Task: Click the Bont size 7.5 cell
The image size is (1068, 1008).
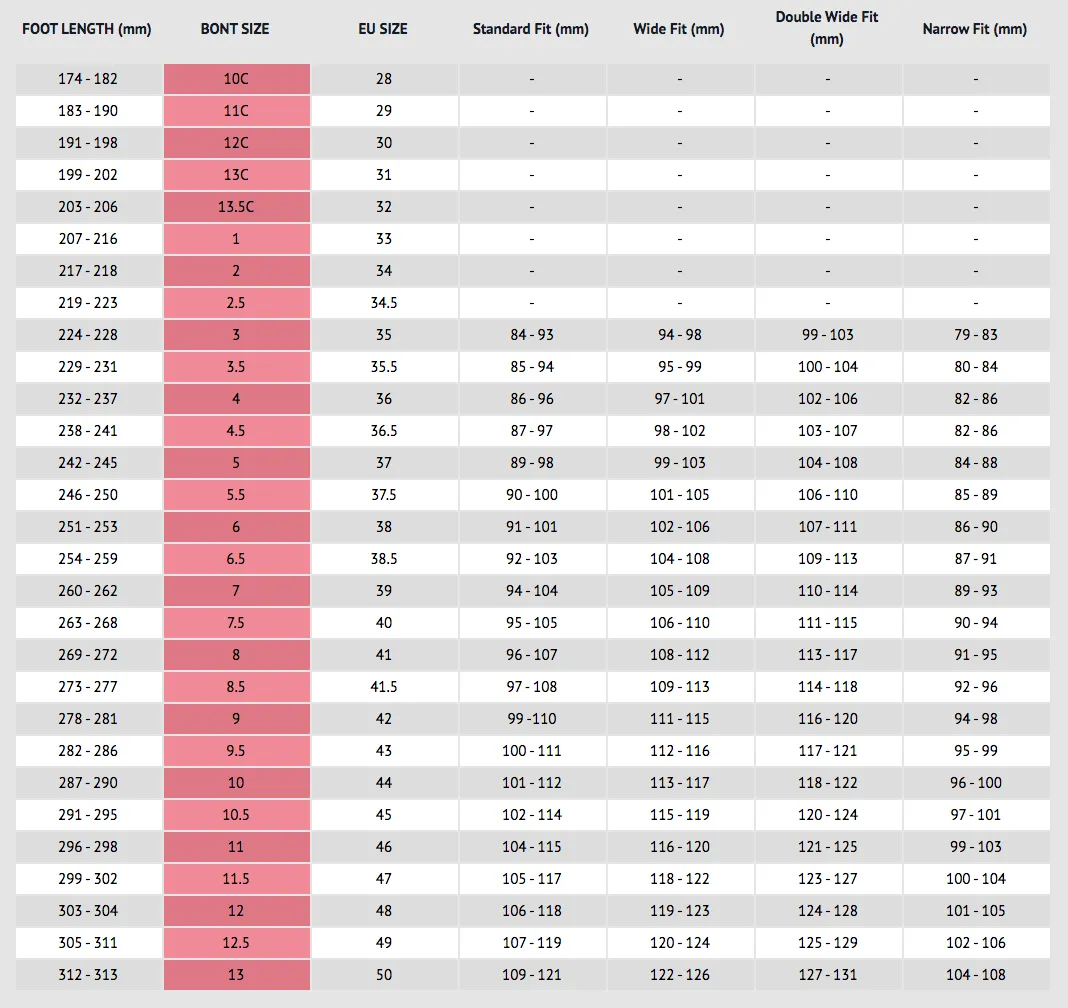Action: tap(237, 623)
